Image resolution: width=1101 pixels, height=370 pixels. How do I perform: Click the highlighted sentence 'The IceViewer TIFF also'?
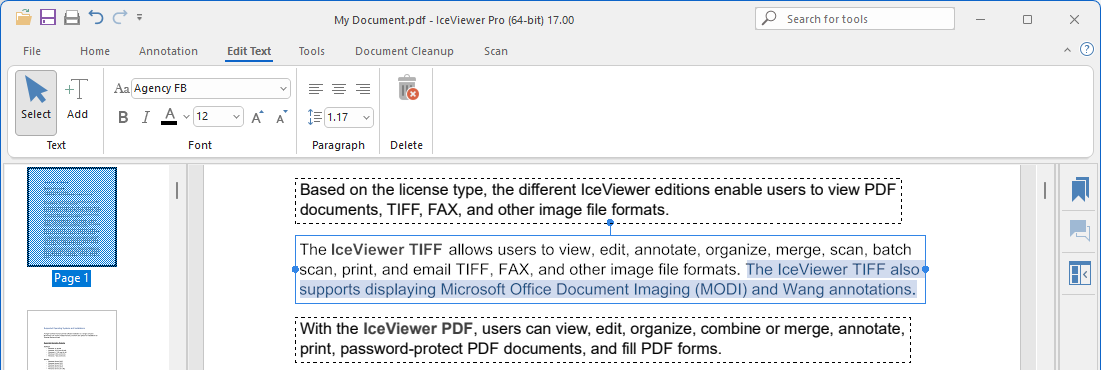833,270
